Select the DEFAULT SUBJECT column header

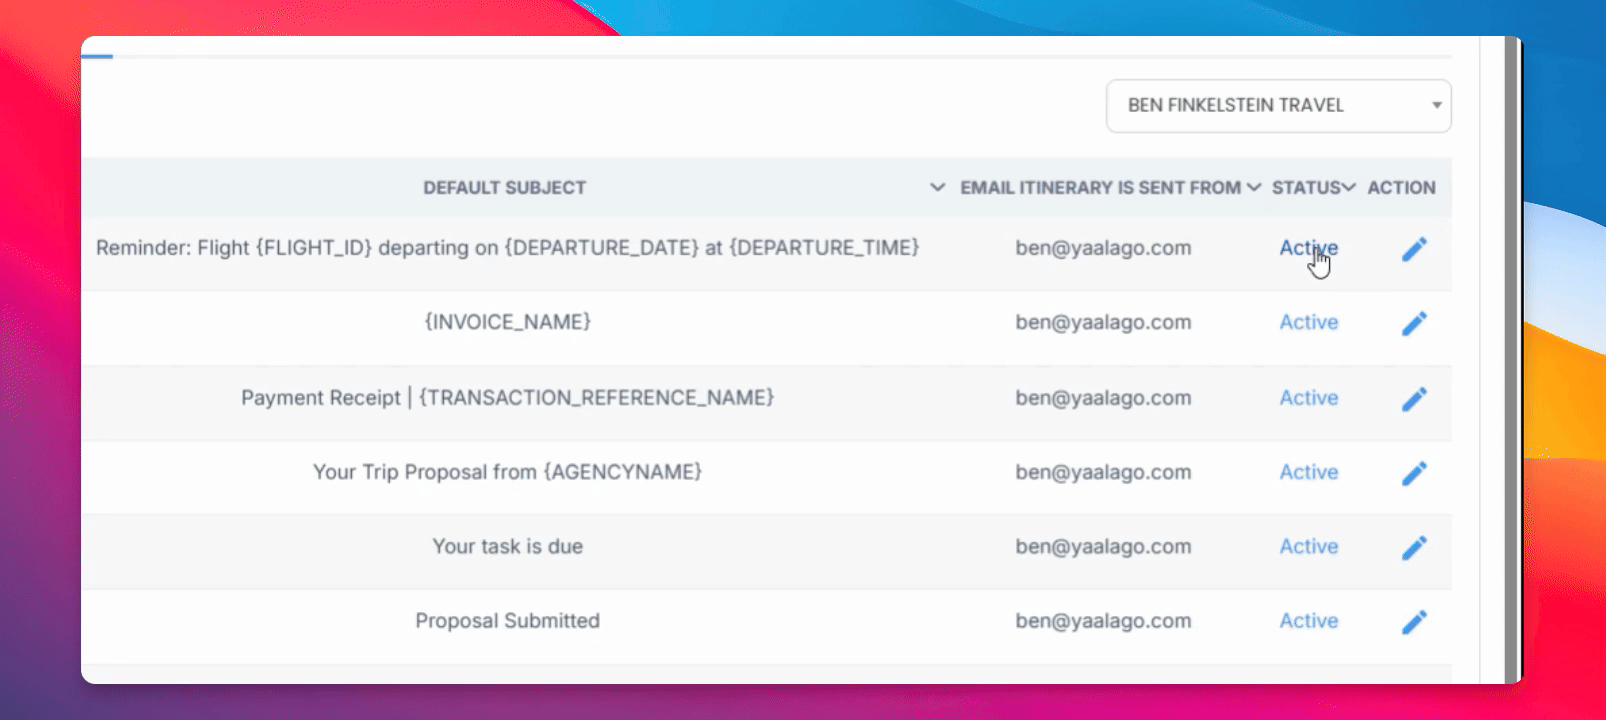pyautogui.click(x=504, y=188)
